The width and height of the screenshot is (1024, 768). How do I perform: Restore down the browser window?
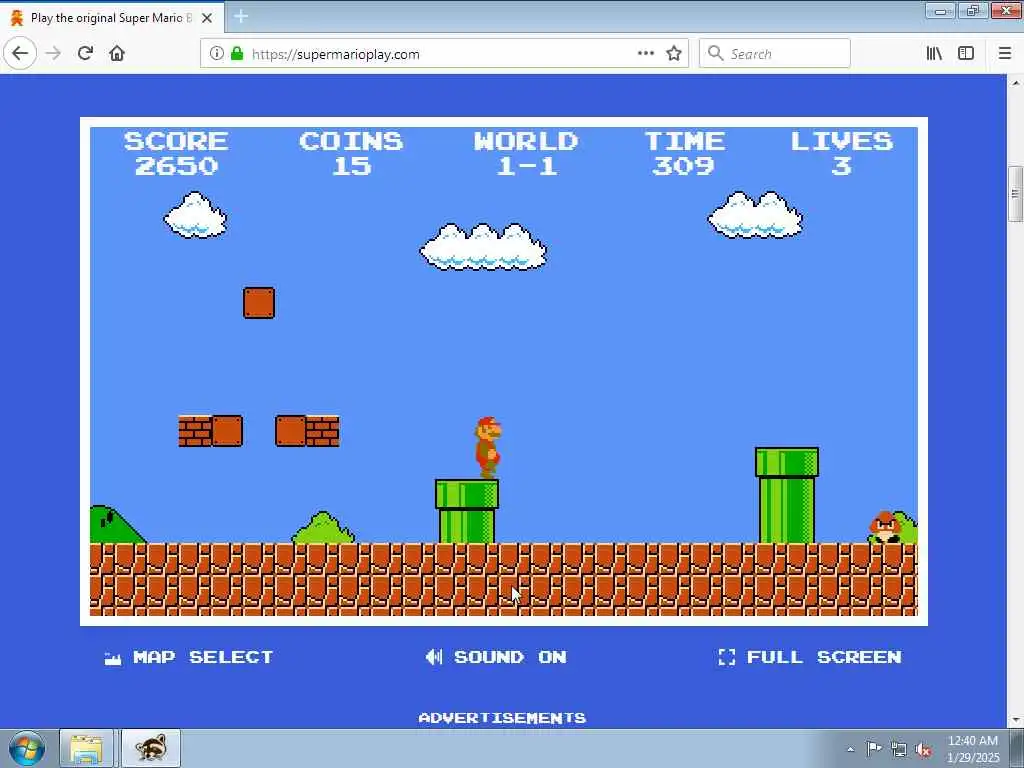(973, 10)
